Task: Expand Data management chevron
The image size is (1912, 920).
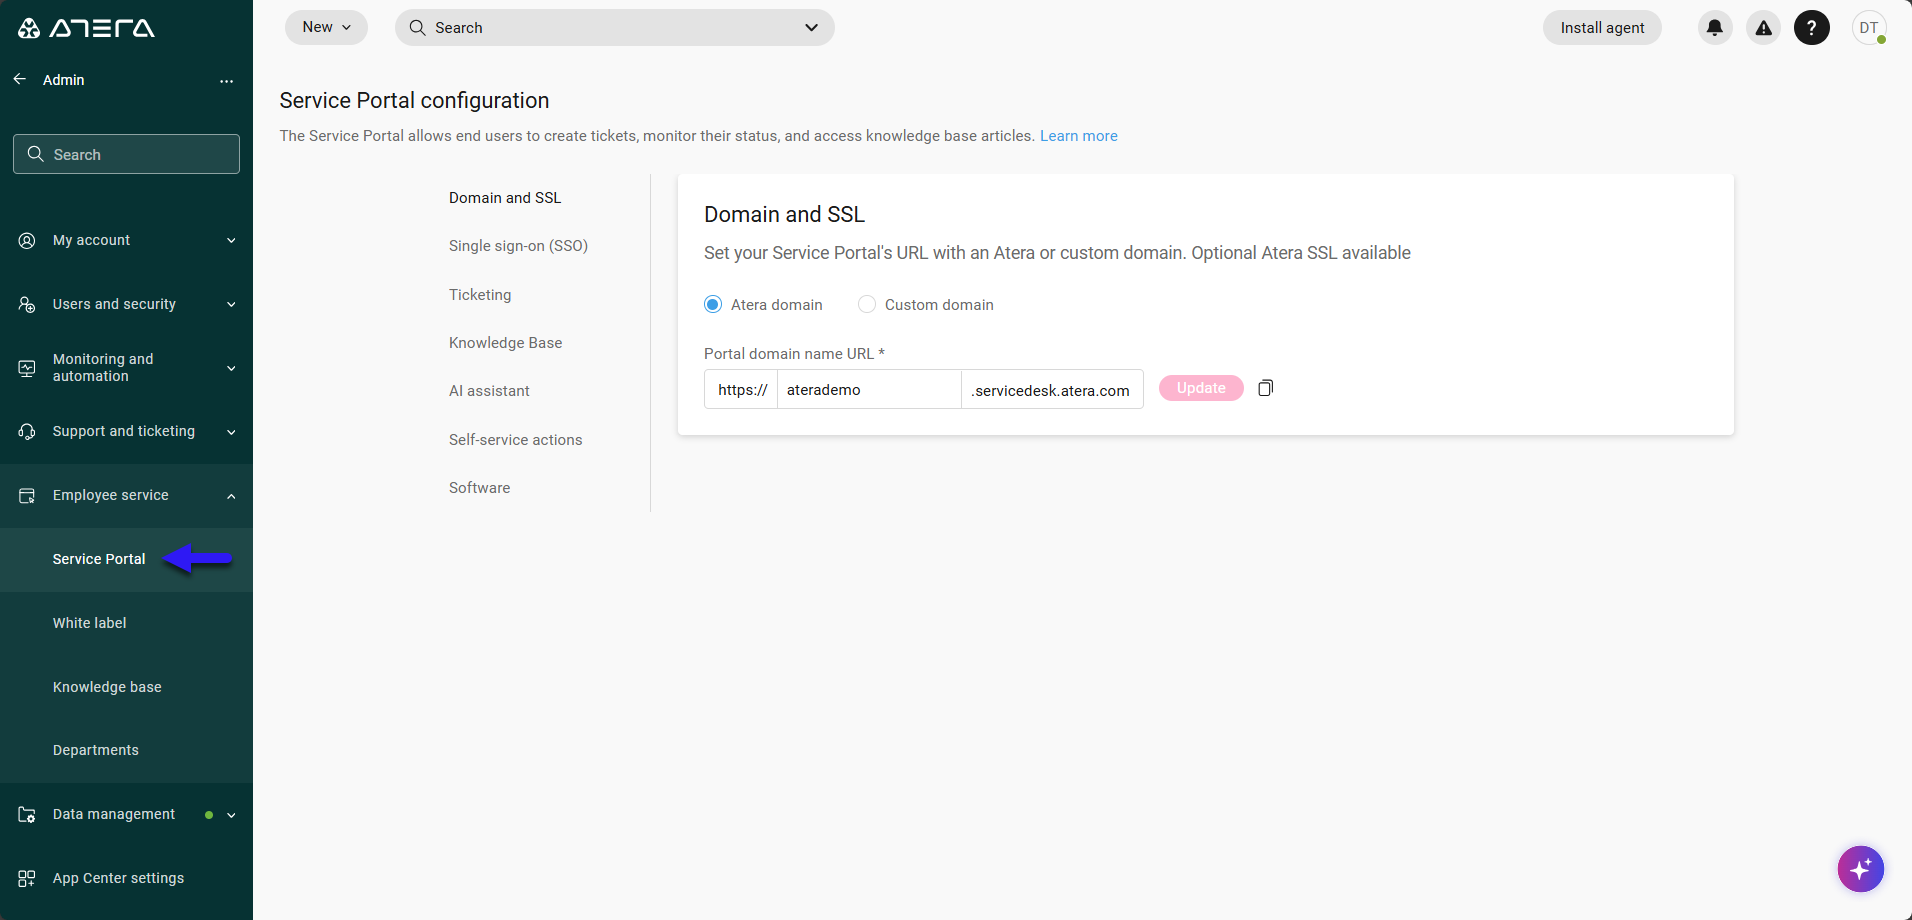Action: [231, 815]
